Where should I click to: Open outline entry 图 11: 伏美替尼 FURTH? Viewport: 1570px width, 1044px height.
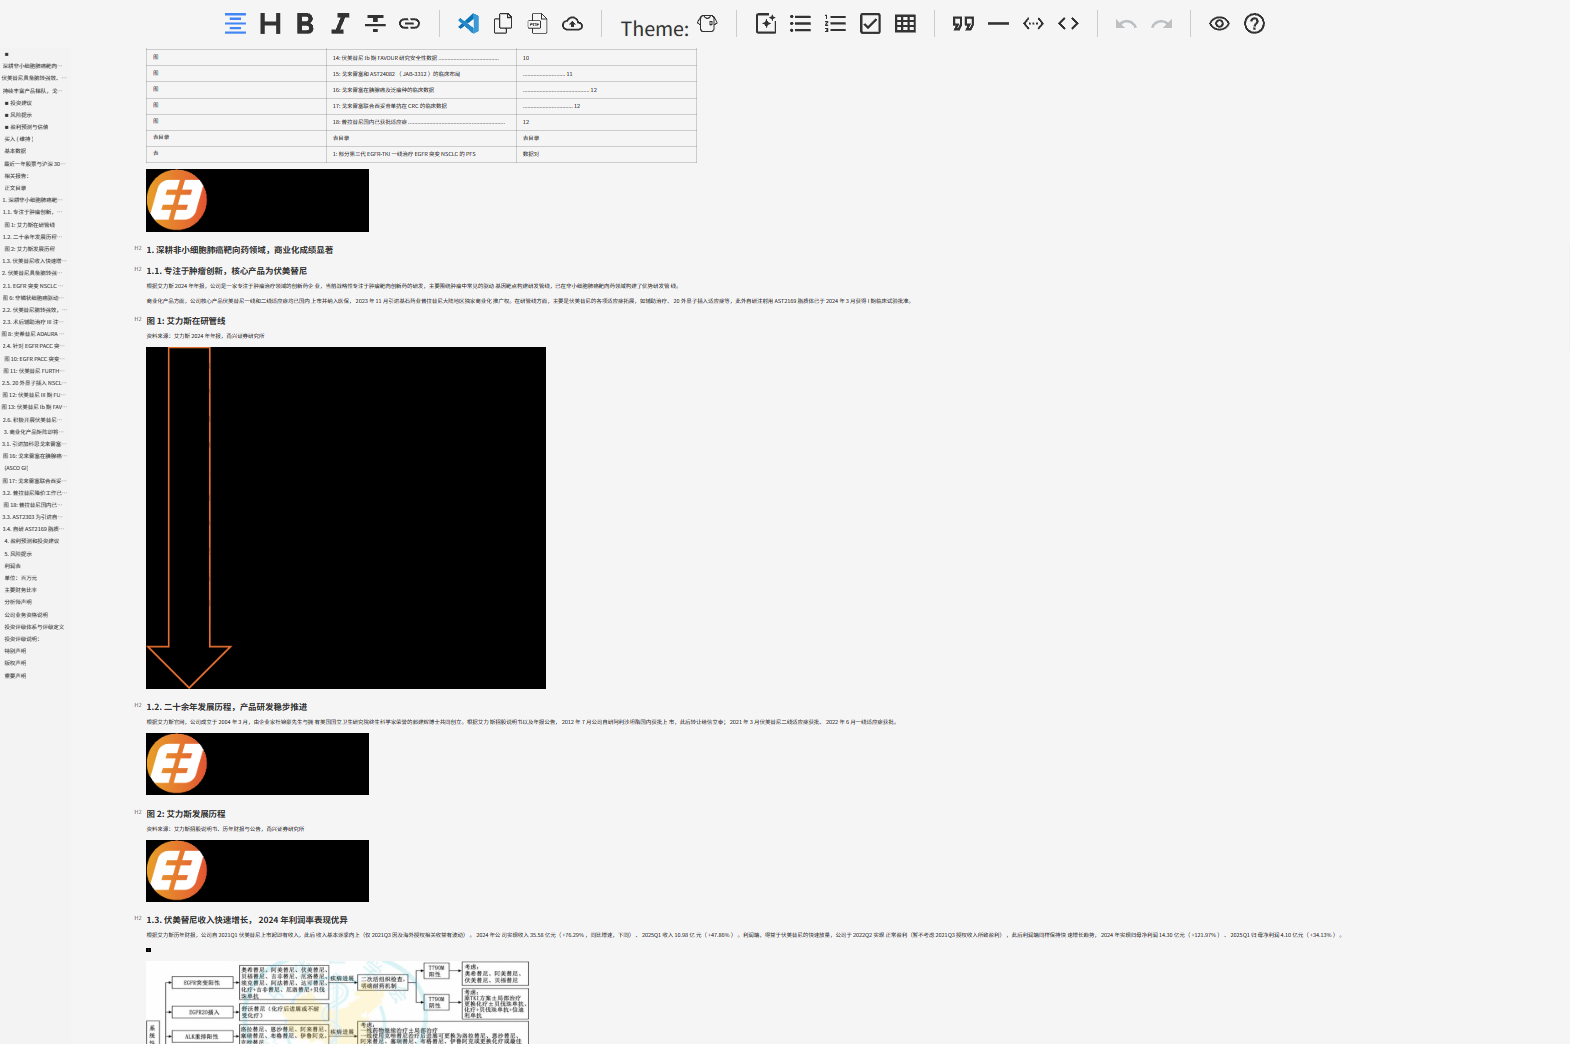pos(34,371)
